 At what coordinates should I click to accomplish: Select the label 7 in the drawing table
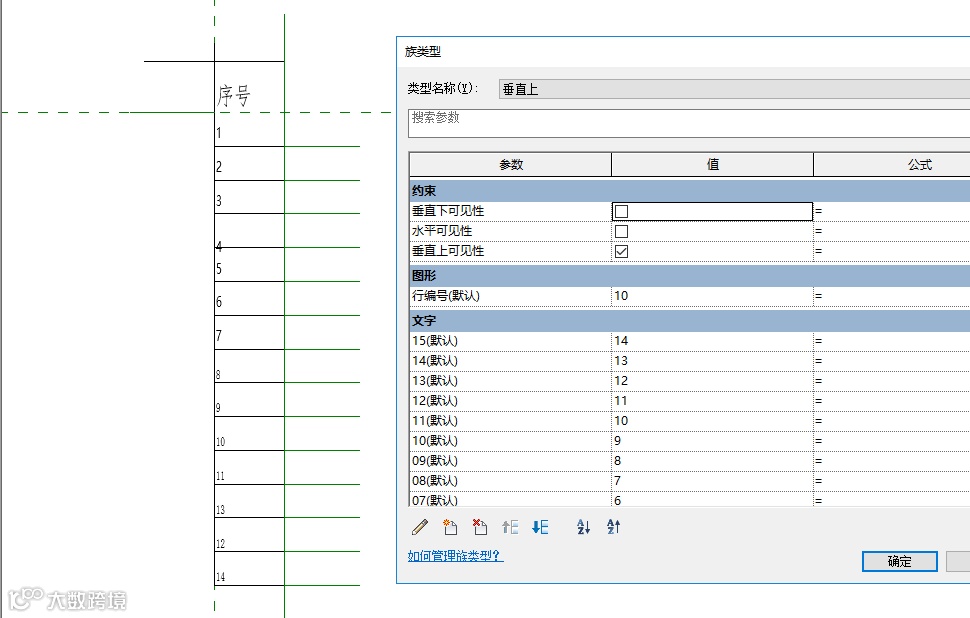tap(218, 335)
